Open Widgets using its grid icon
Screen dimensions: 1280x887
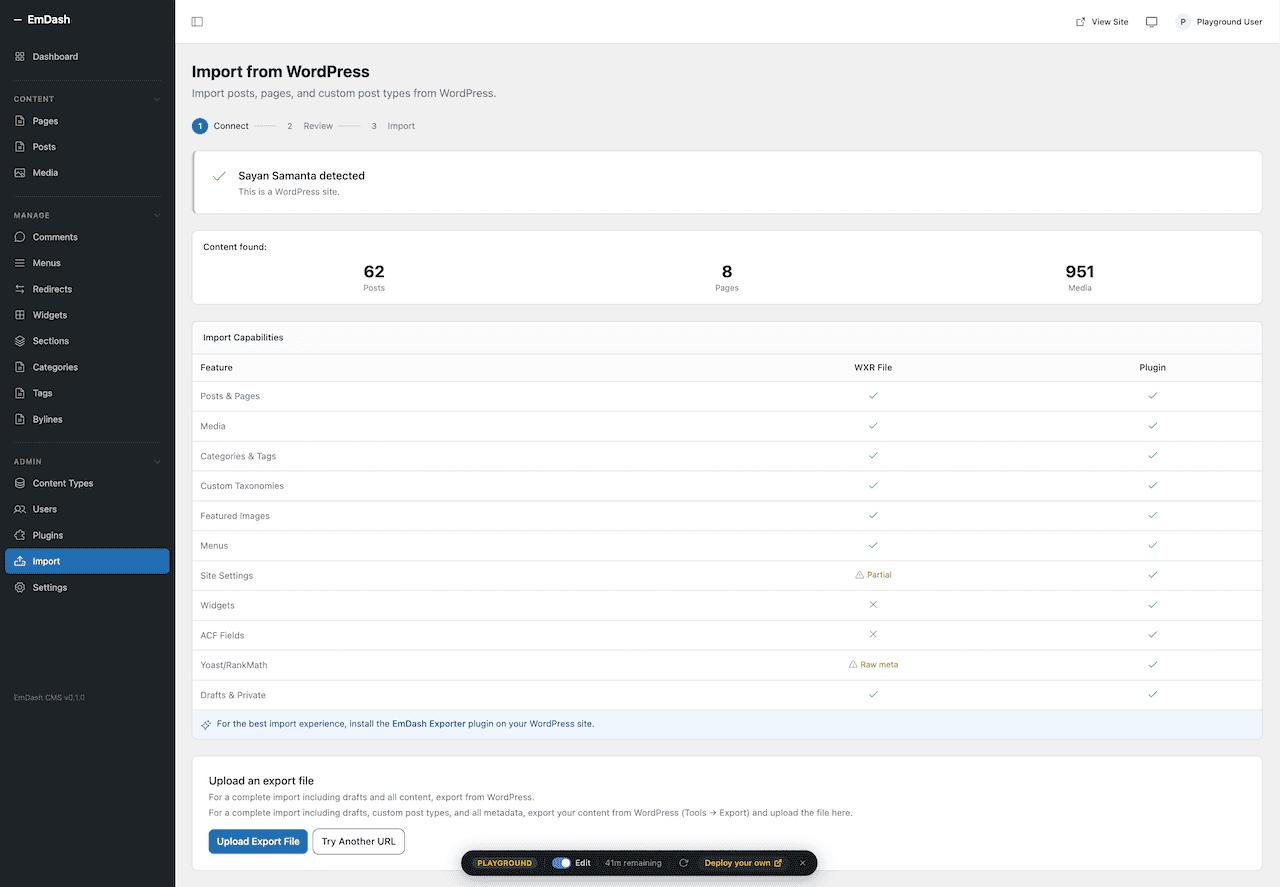(18, 314)
